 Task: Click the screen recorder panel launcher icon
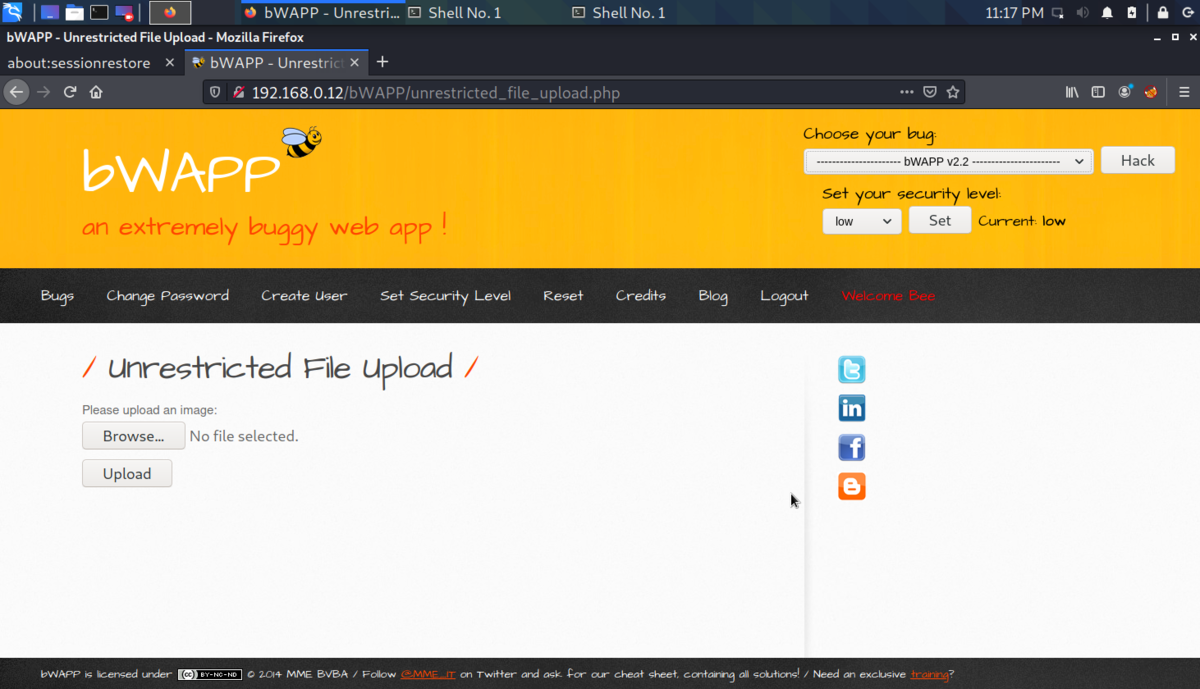pyautogui.click(x=124, y=13)
